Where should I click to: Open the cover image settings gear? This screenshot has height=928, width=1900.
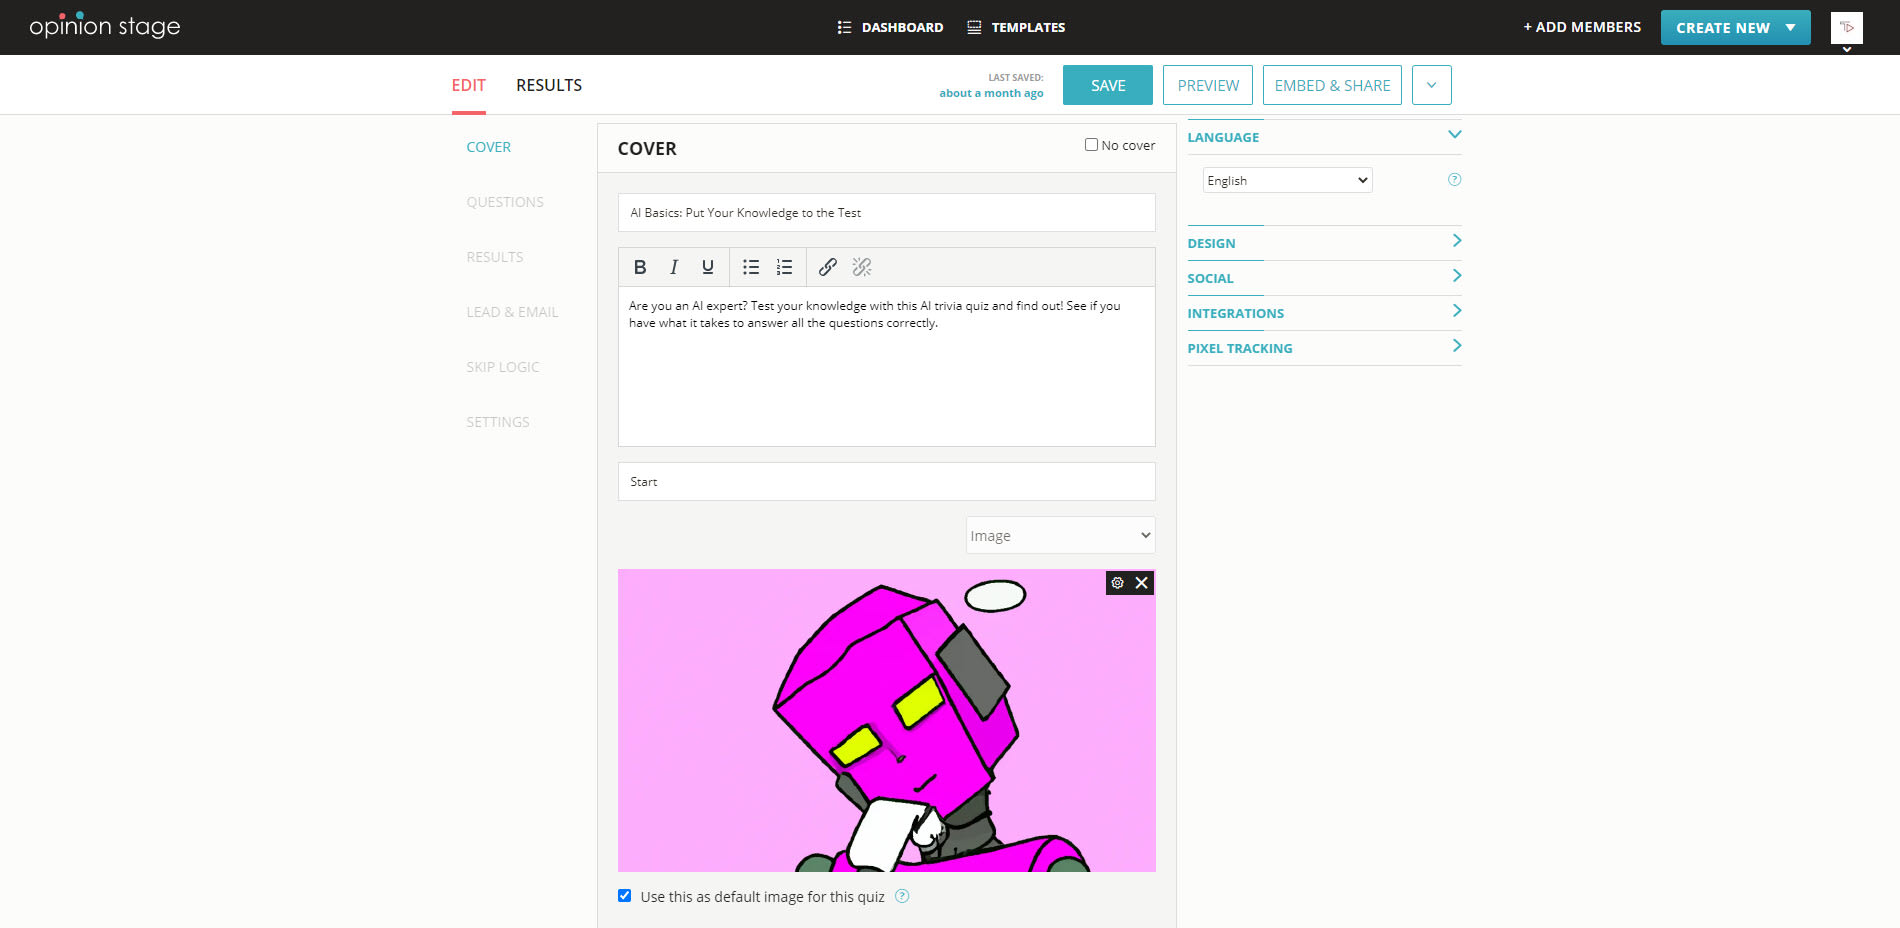[1117, 582]
